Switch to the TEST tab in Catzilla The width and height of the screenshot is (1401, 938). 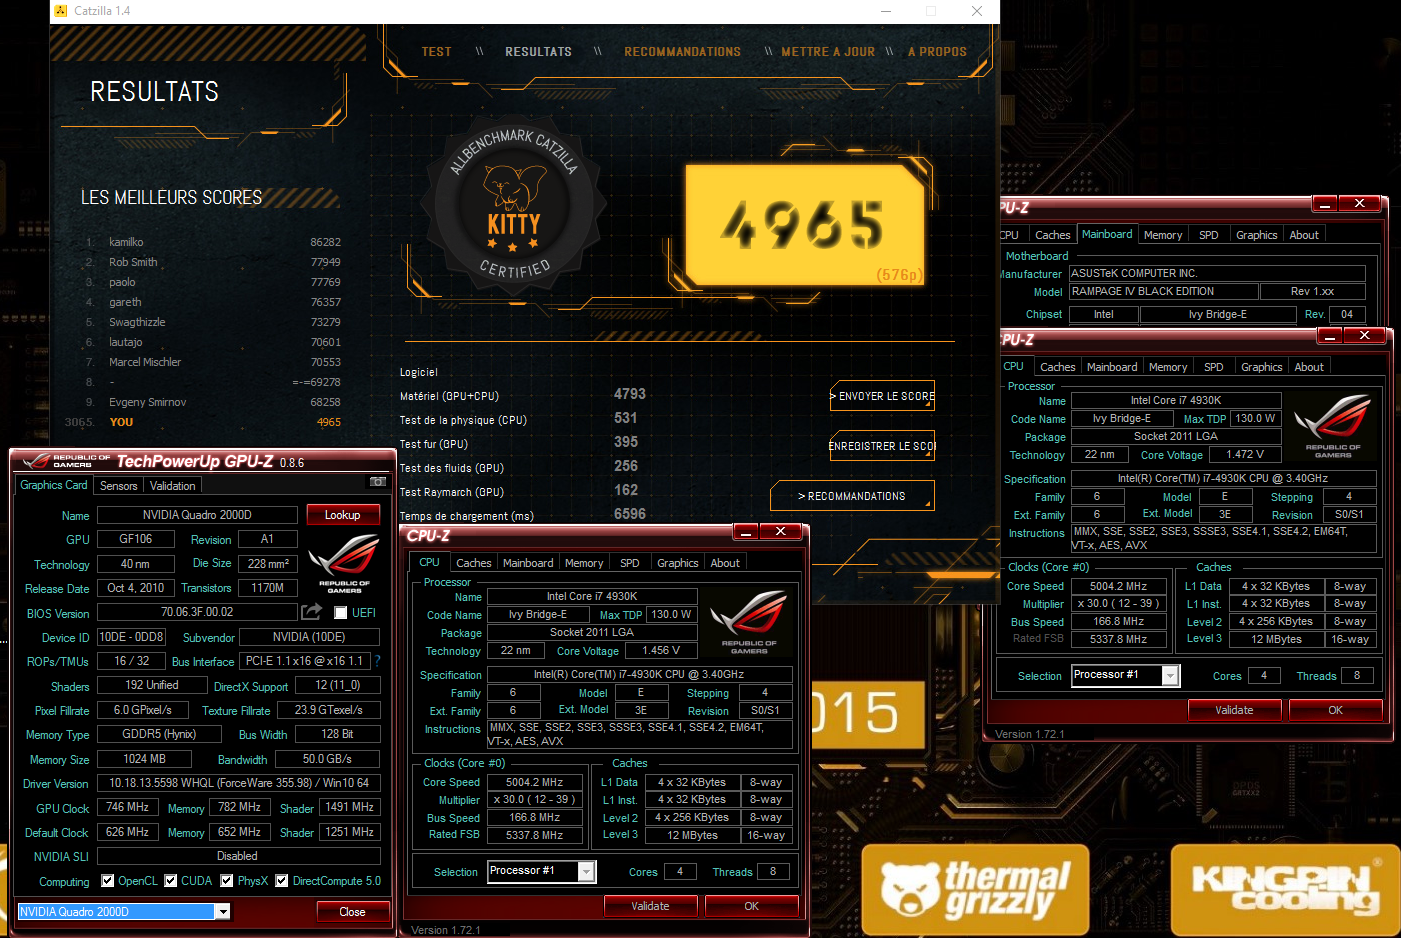click(436, 52)
